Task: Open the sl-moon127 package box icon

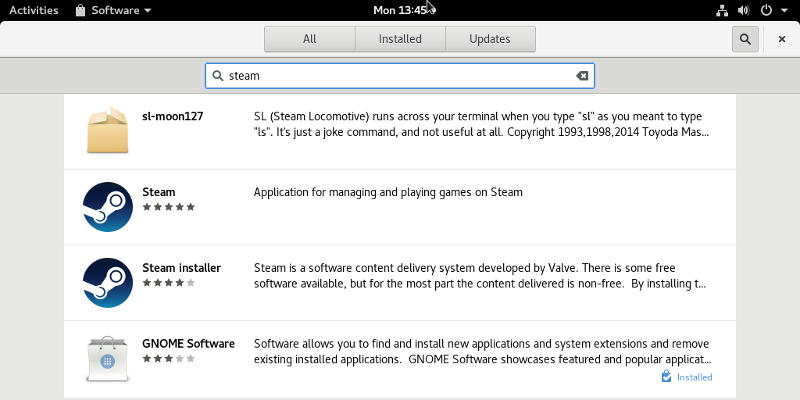Action: pos(107,130)
